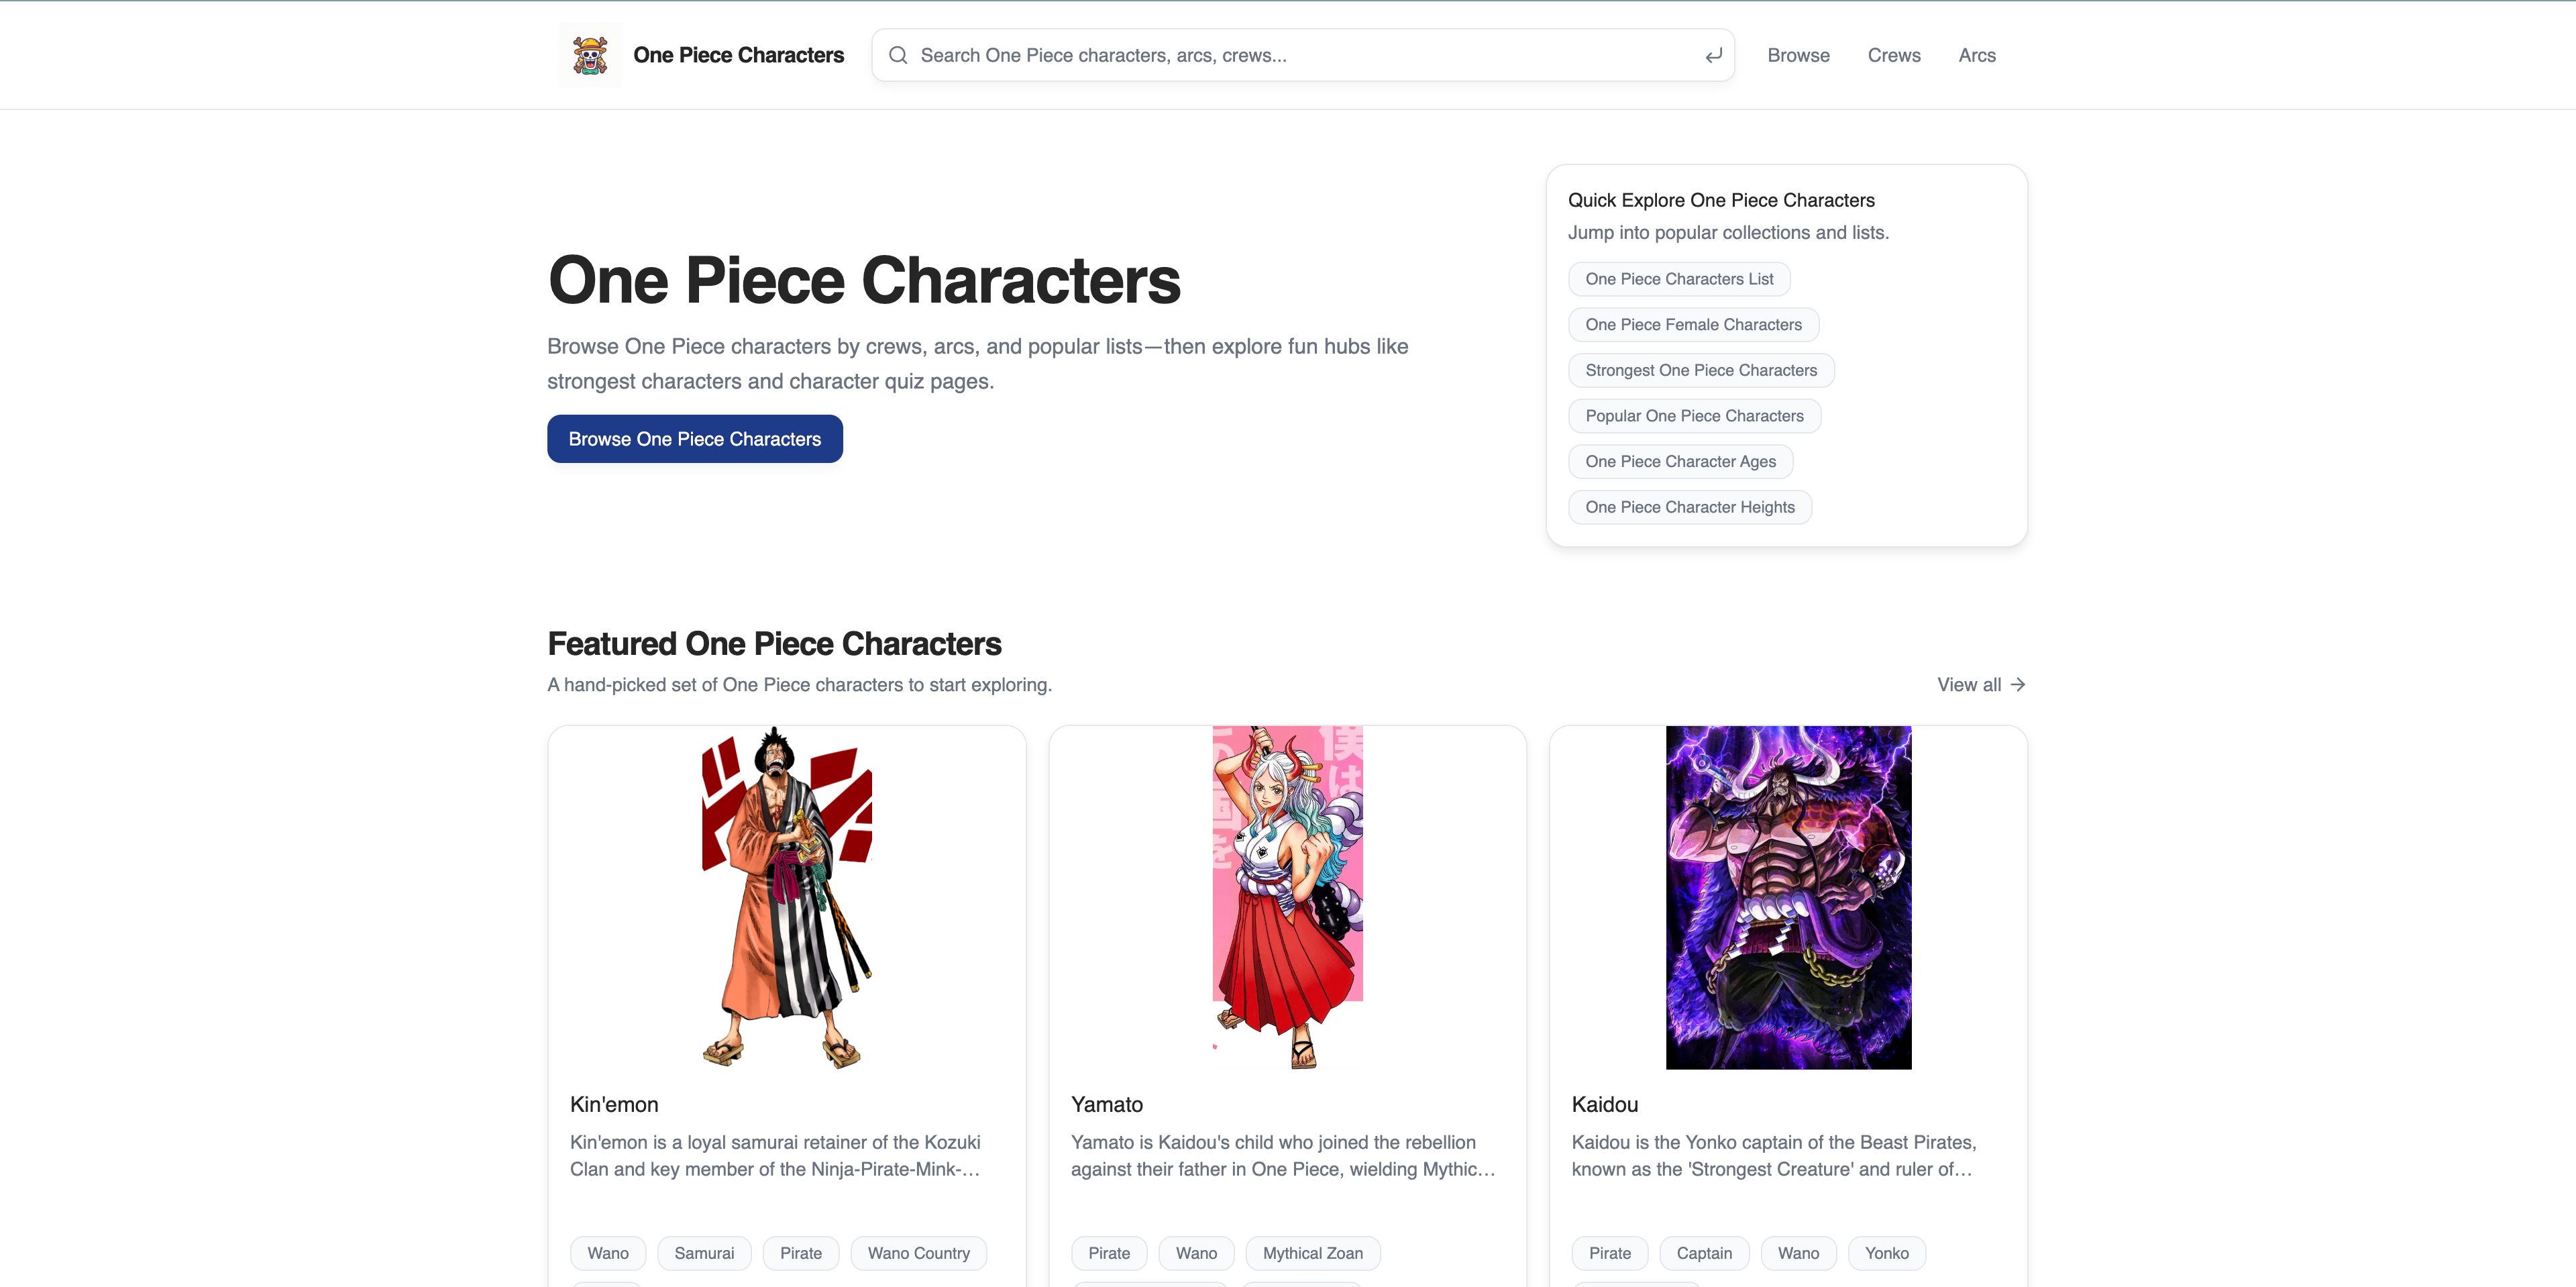Open One Piece Character Heights page
This screenshot has width=2576, height=1287.
(x=1690, y=507)
